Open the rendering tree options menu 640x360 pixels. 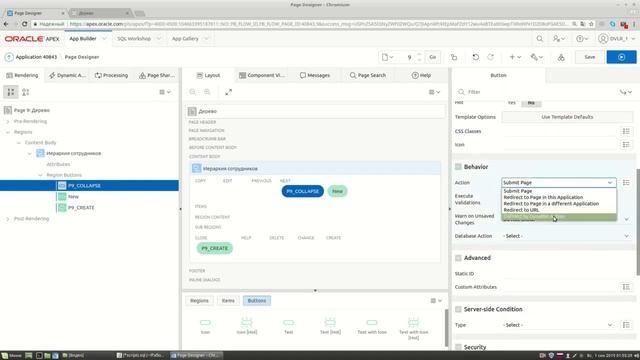[165, 92]
